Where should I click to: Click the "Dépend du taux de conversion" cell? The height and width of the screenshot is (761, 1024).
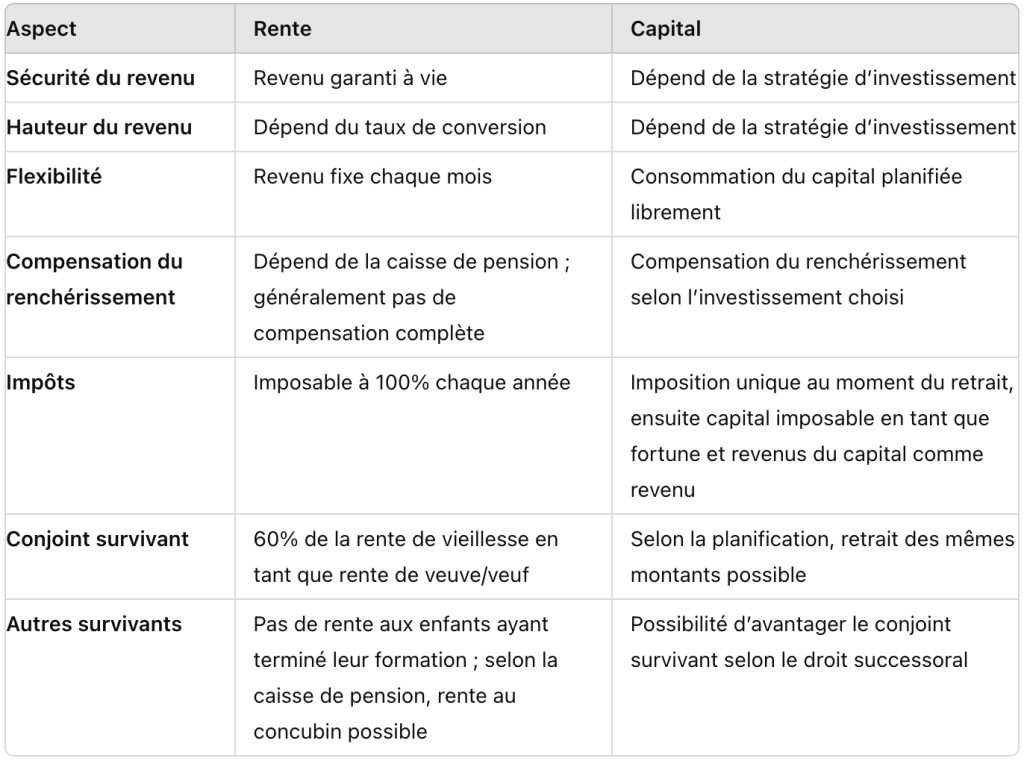coord(399,127)
